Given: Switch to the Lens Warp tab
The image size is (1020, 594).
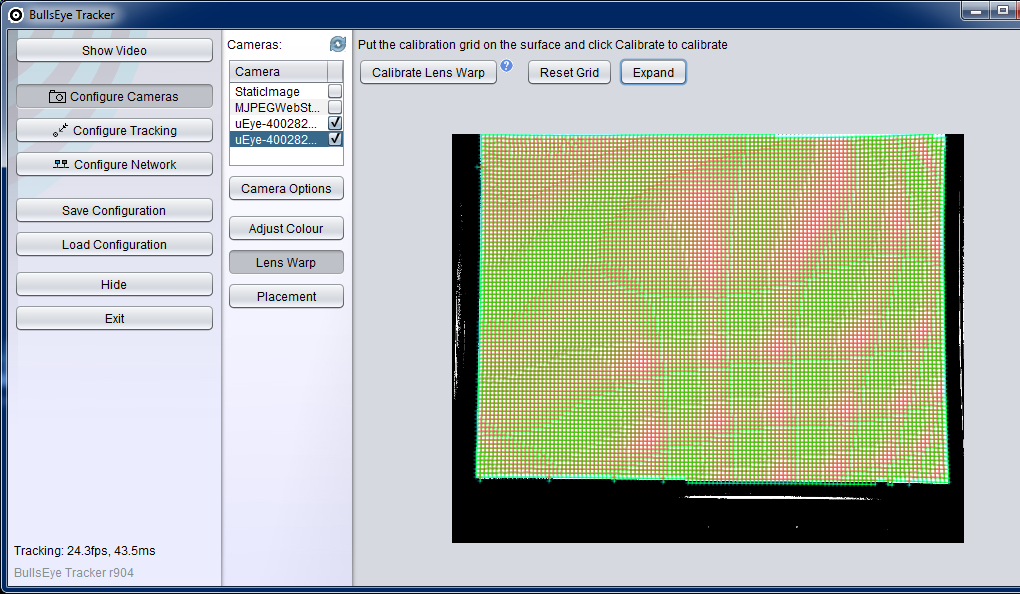Looking at the screenshot, I should (286, 263).
